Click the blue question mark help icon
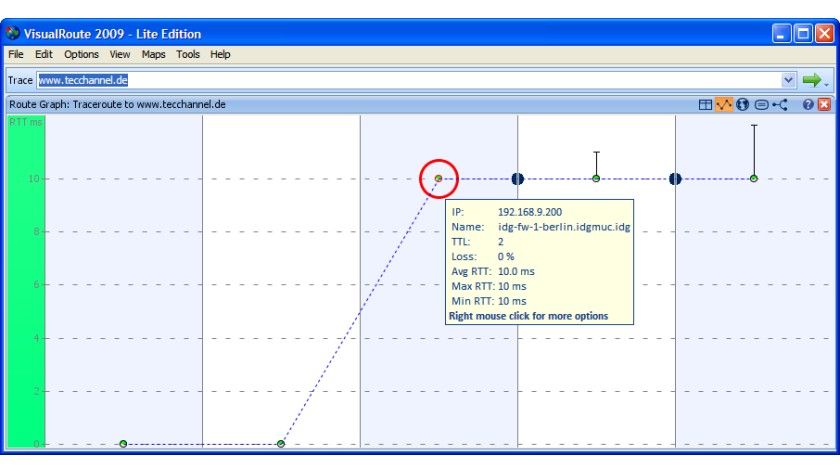The height and width of the screenshot is (473, 840). coord(808,105)
